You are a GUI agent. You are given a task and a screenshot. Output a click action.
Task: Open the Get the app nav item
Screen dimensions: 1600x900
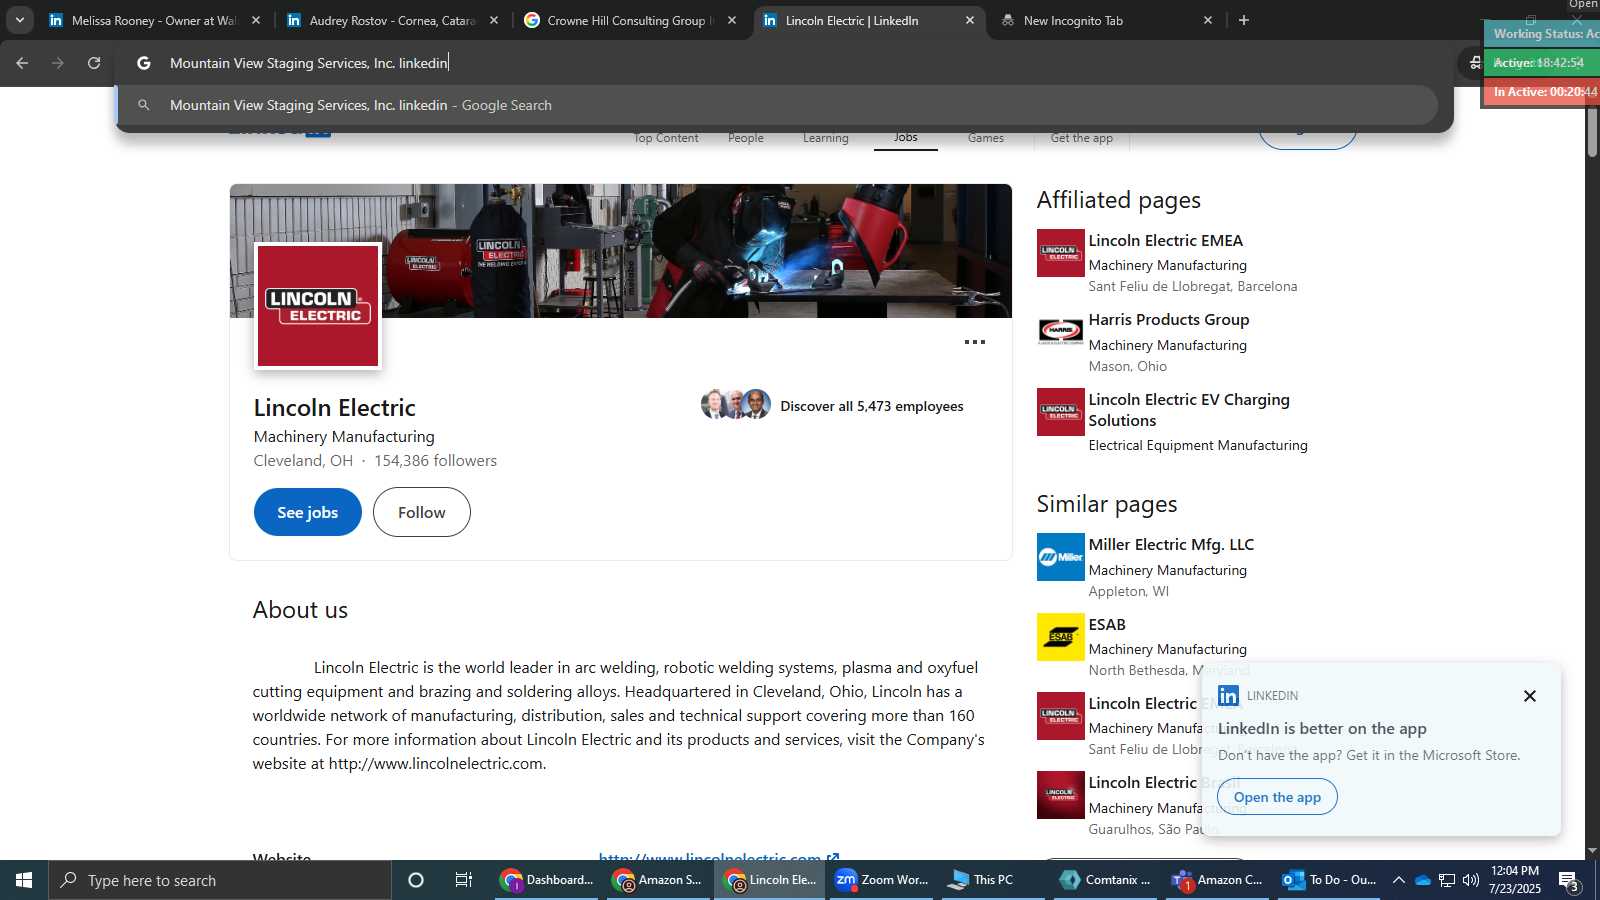(1082, 138)
